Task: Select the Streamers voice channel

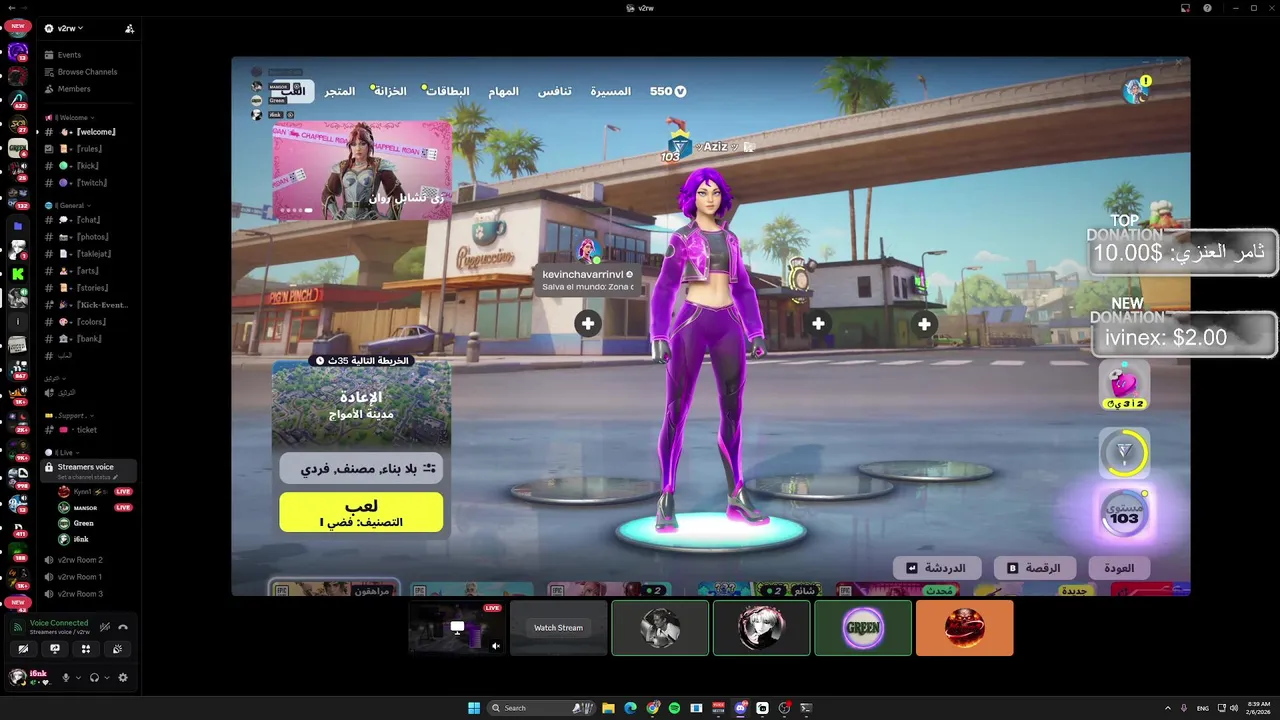Action: click(89, 471)
